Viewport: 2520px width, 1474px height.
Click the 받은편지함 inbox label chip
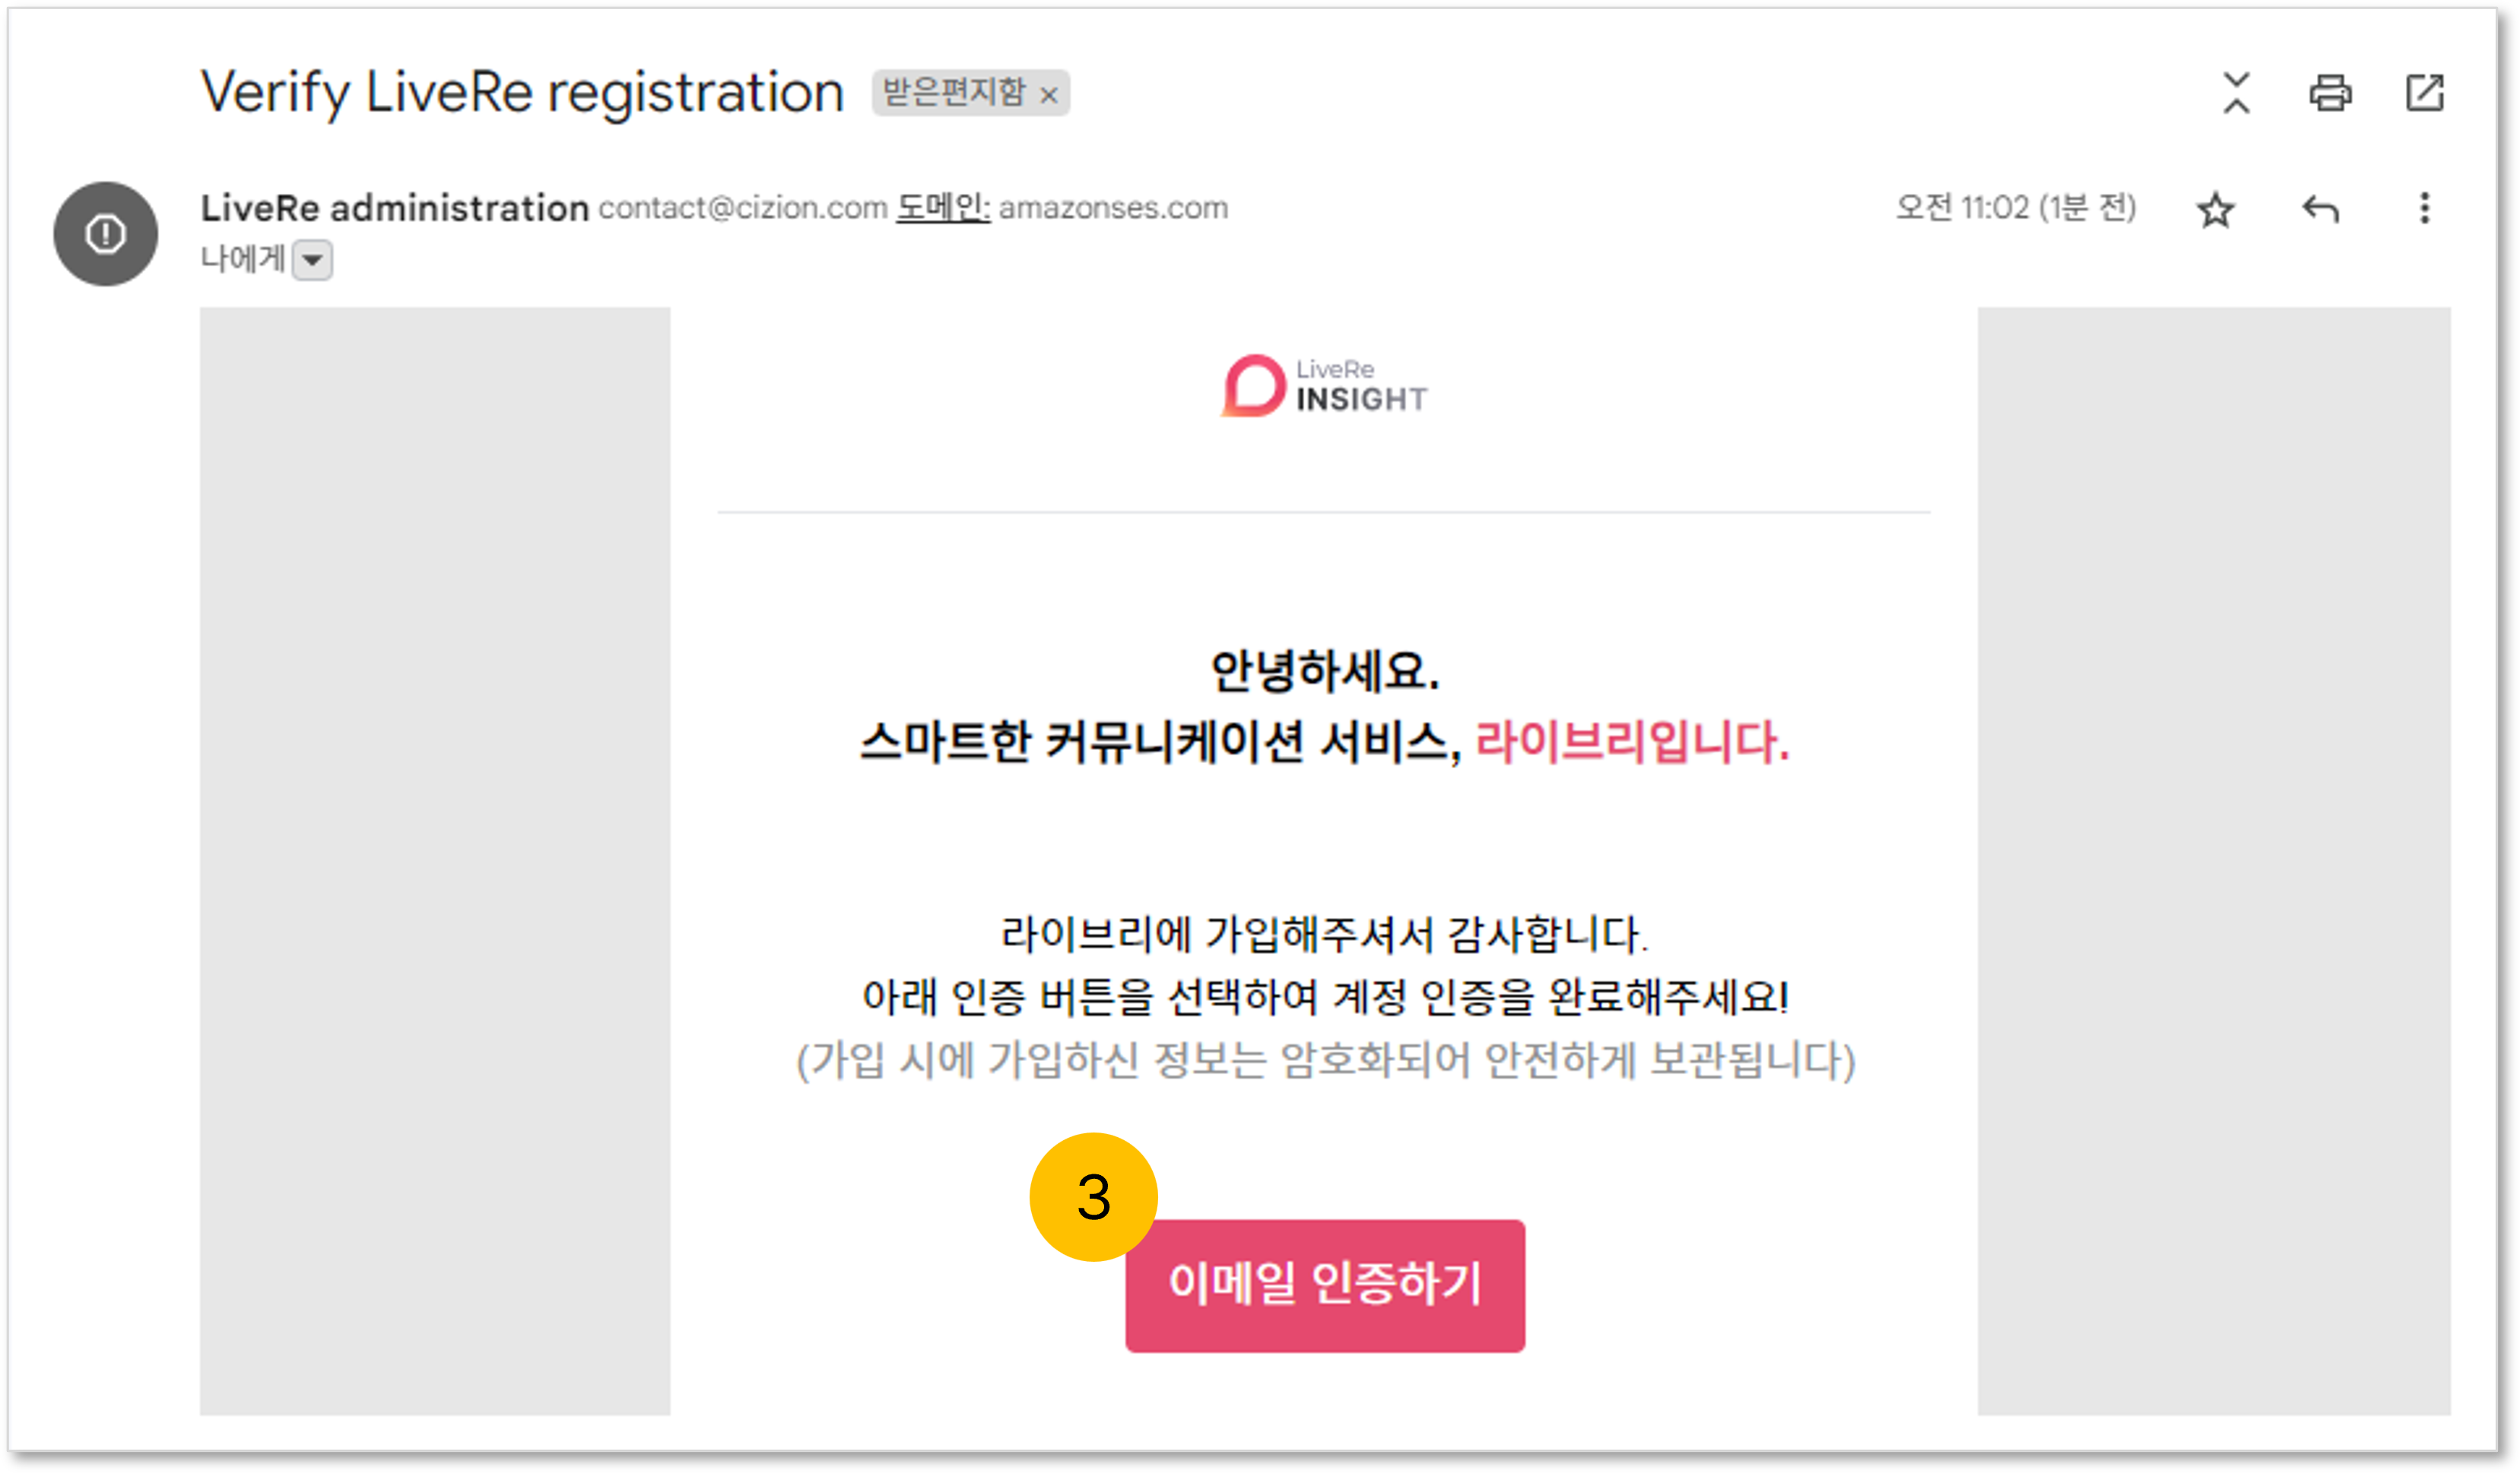click(953, 93)
